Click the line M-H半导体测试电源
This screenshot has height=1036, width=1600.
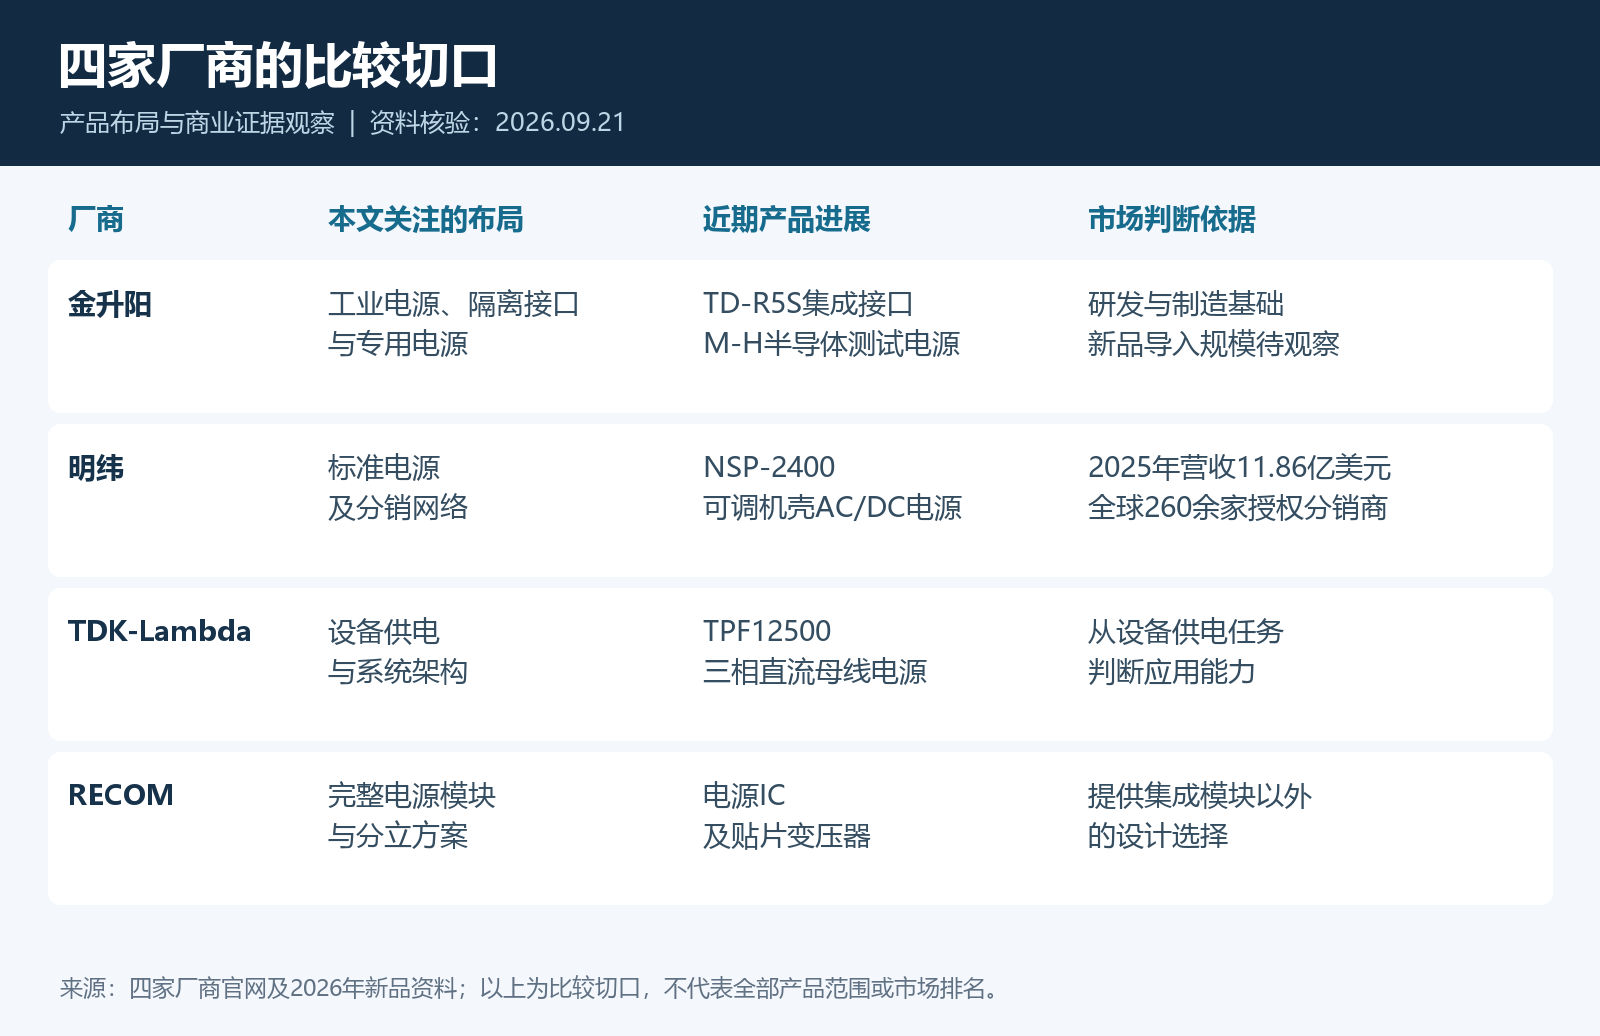pyautogui.click(x=831, y=344)
